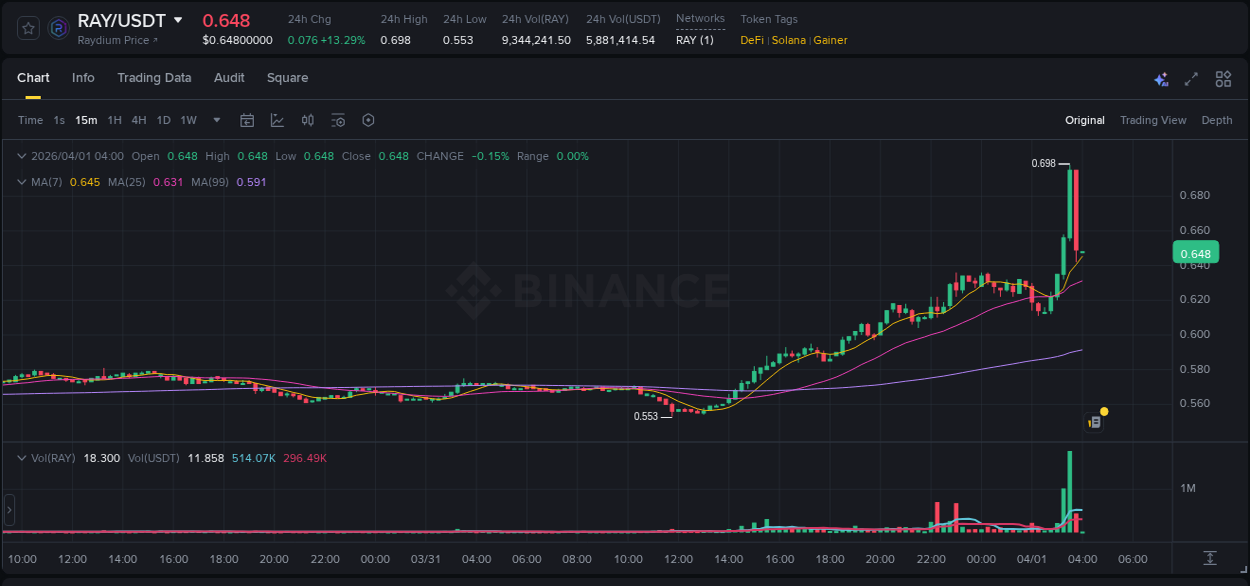This screenshot has width=1250, height=586.
Task: Expand chart to fullscreen with diagonal arrows icon
Action: pos(1190,78)
